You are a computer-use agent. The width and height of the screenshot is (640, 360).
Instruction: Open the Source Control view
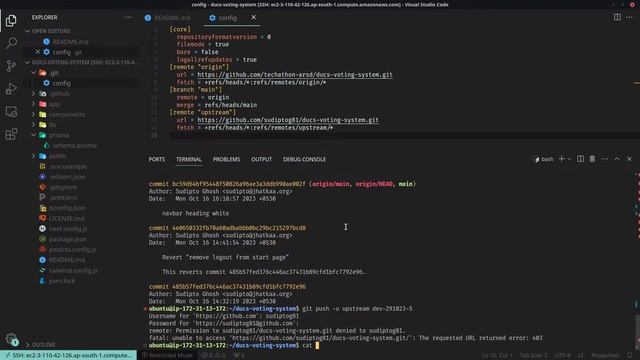tap(11, 66)
